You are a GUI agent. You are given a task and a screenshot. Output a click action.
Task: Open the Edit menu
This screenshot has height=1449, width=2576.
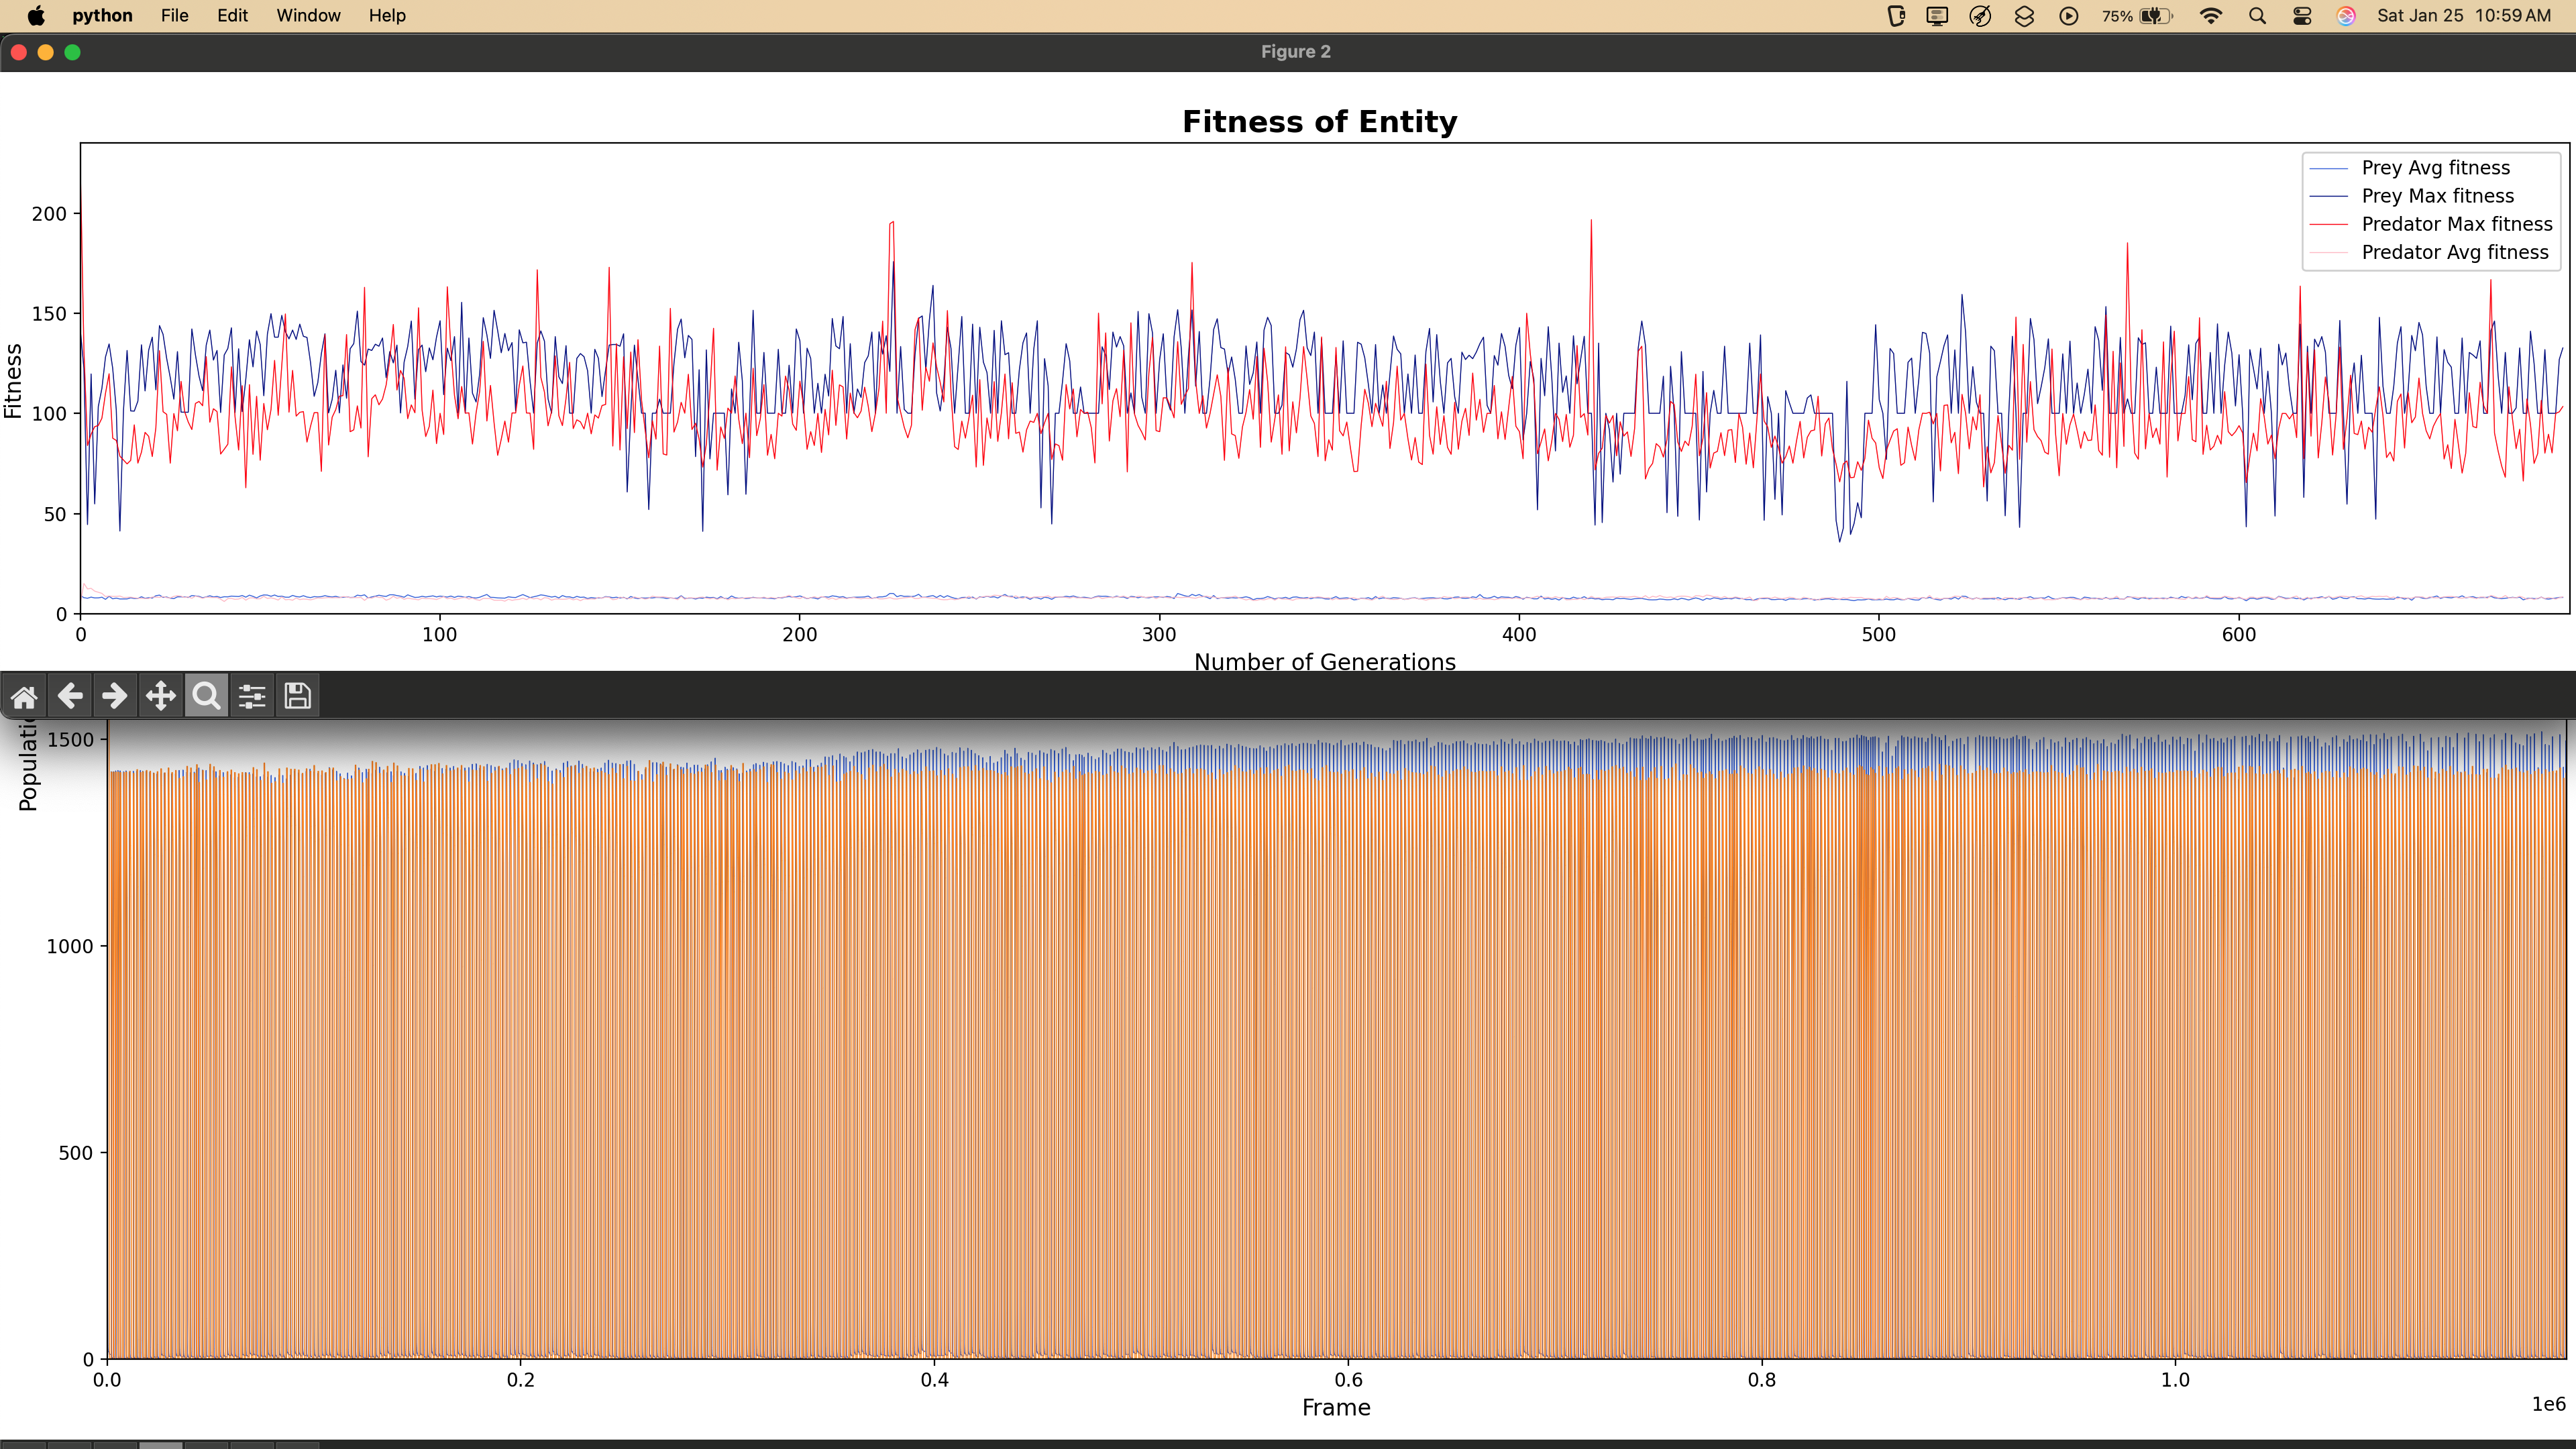231,15
